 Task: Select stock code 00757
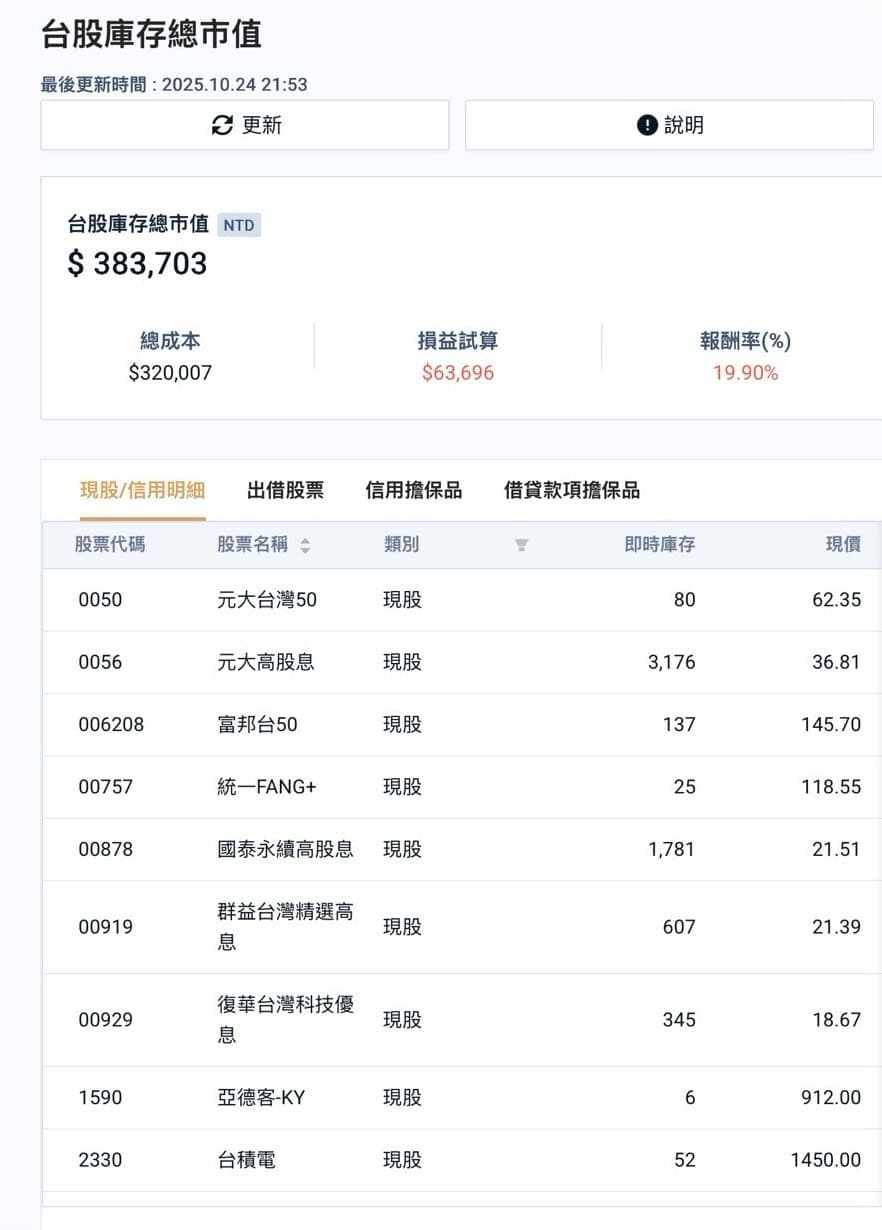(105, 787)
